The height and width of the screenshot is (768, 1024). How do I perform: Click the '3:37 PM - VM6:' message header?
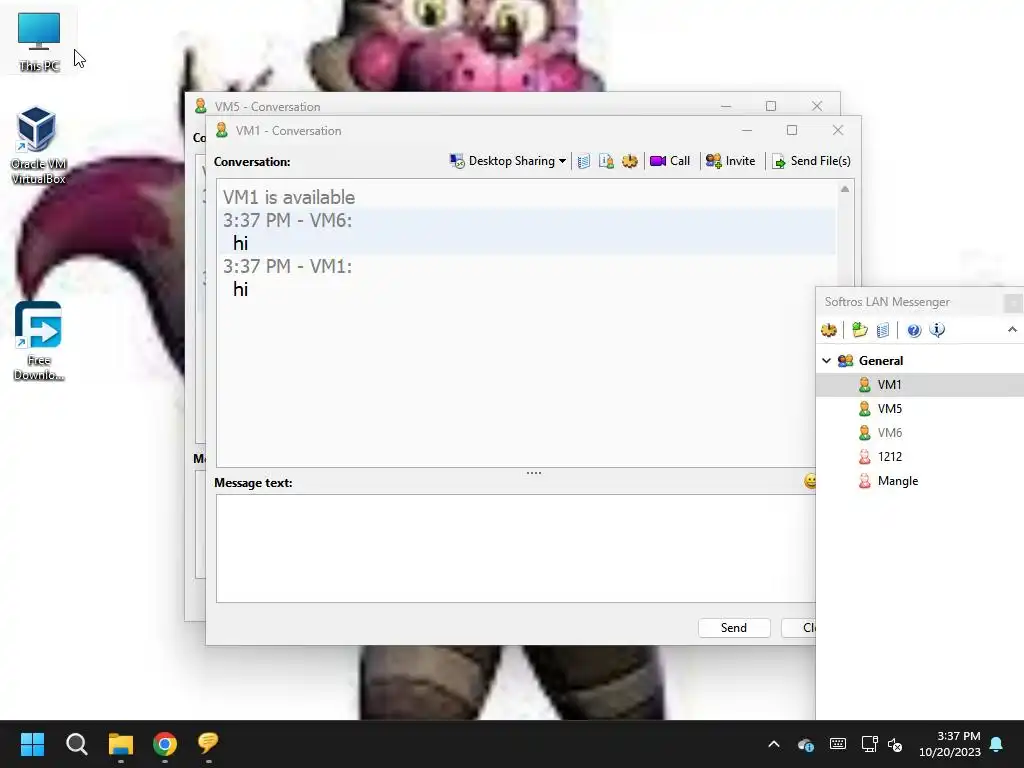(287, 220)
